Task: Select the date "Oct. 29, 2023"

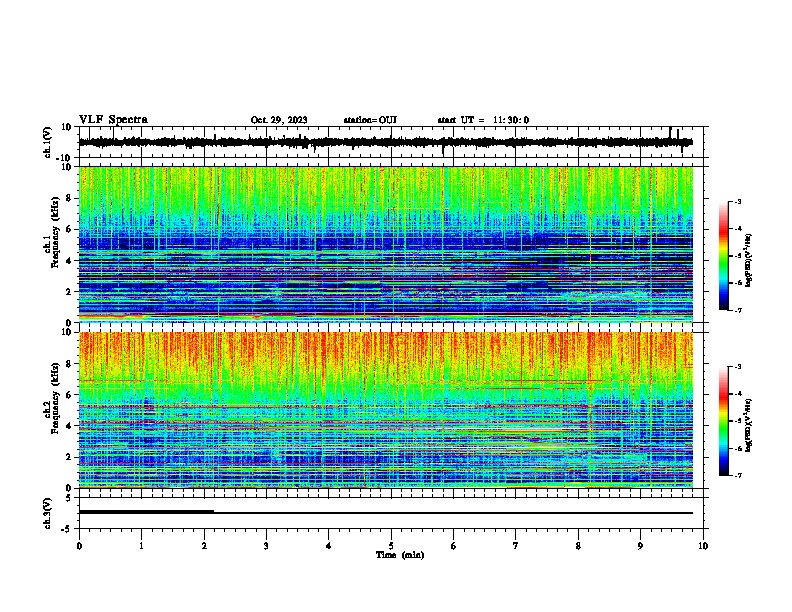Action: point(279,120)
